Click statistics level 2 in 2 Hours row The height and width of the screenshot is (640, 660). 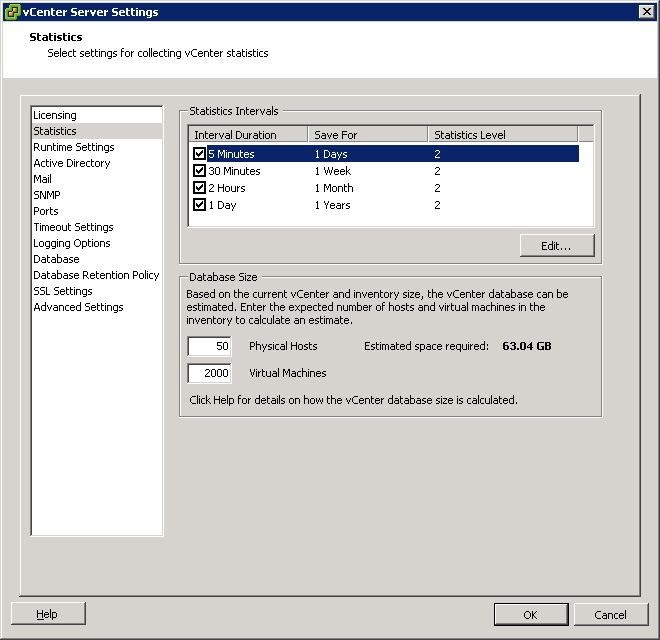pos(437,188)
